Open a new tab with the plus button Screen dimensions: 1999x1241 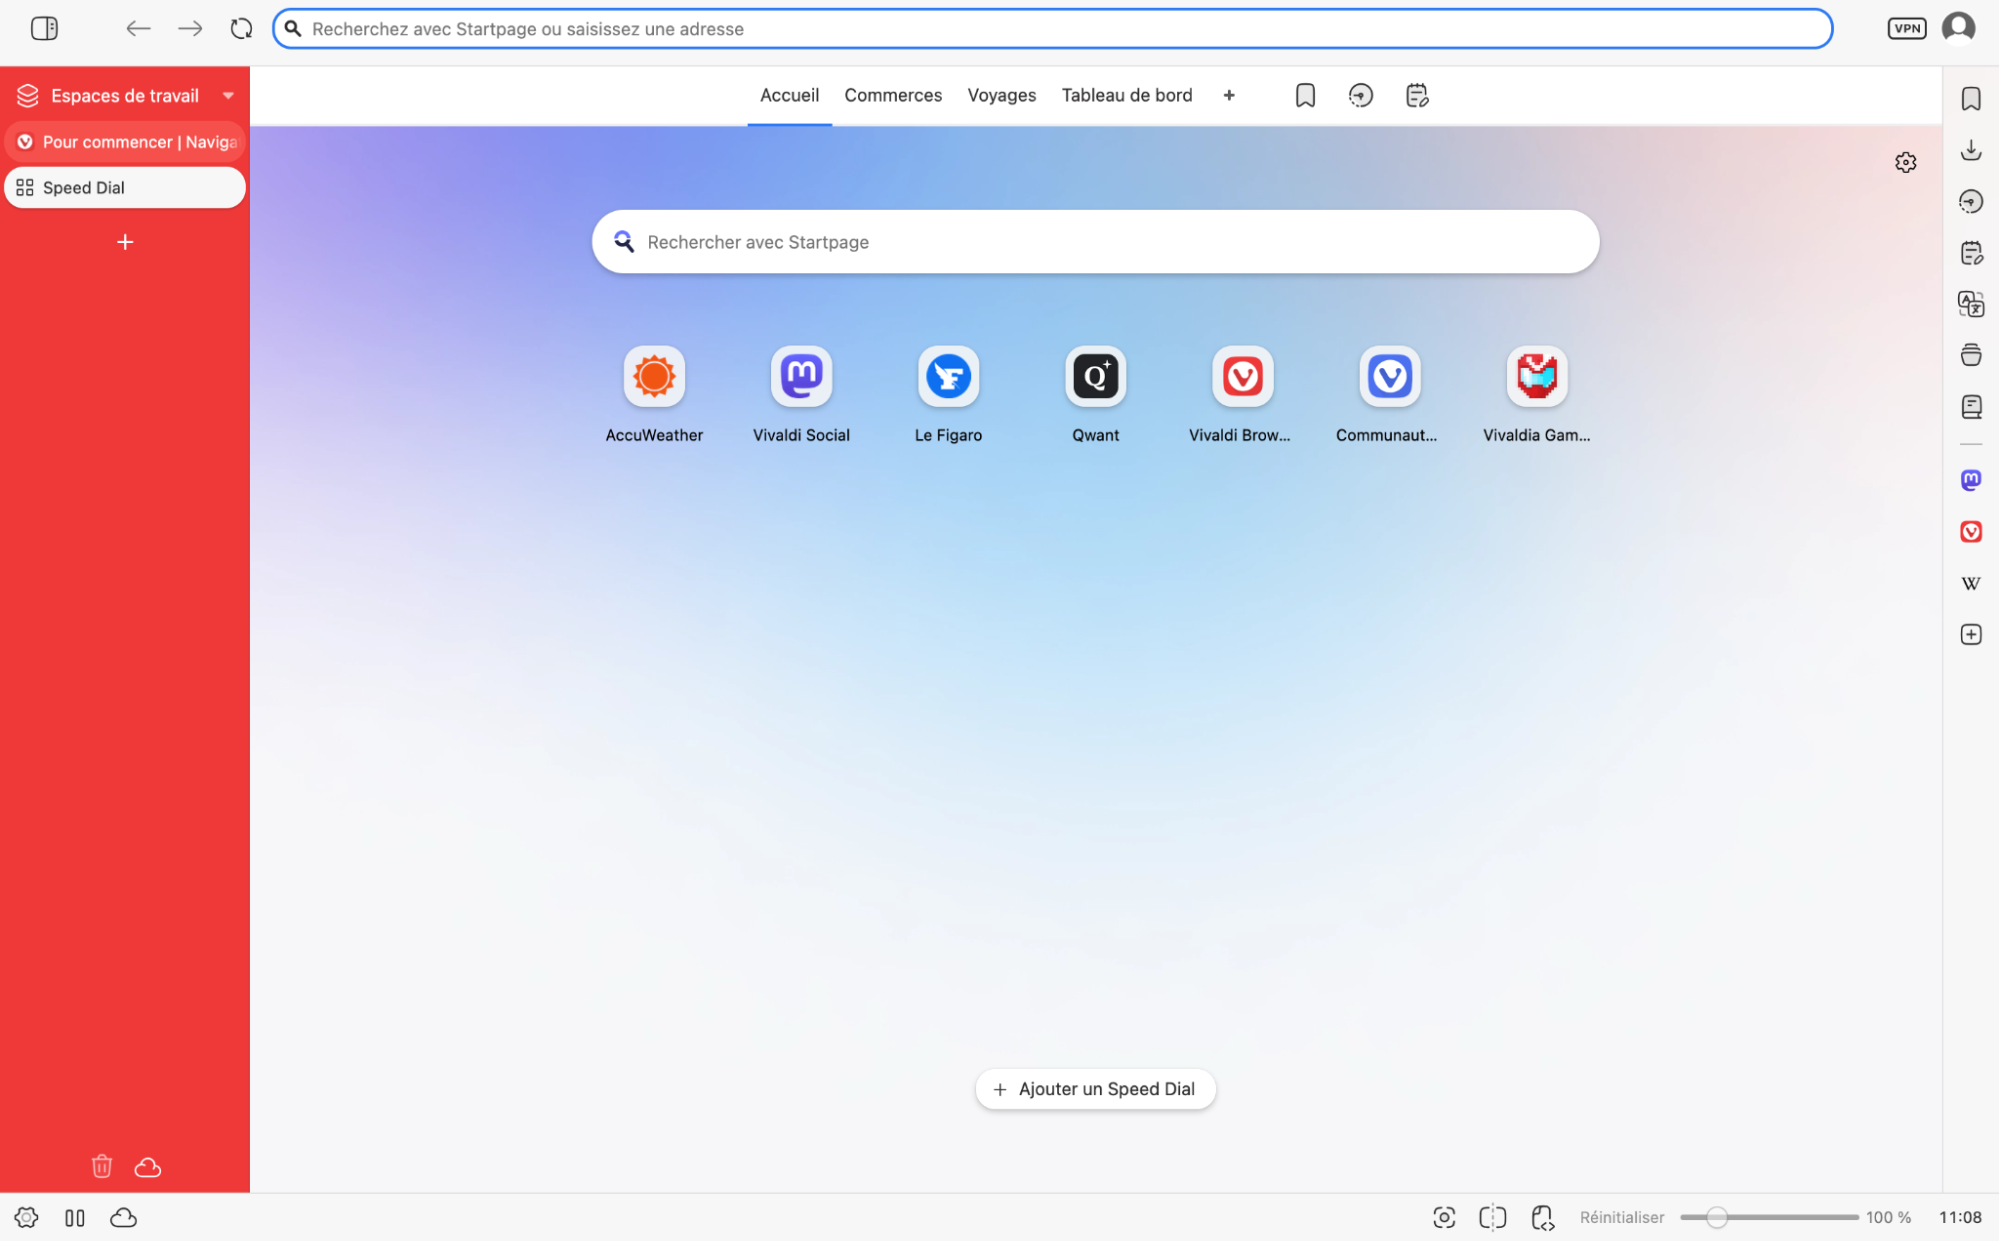tap(1228, 95)
